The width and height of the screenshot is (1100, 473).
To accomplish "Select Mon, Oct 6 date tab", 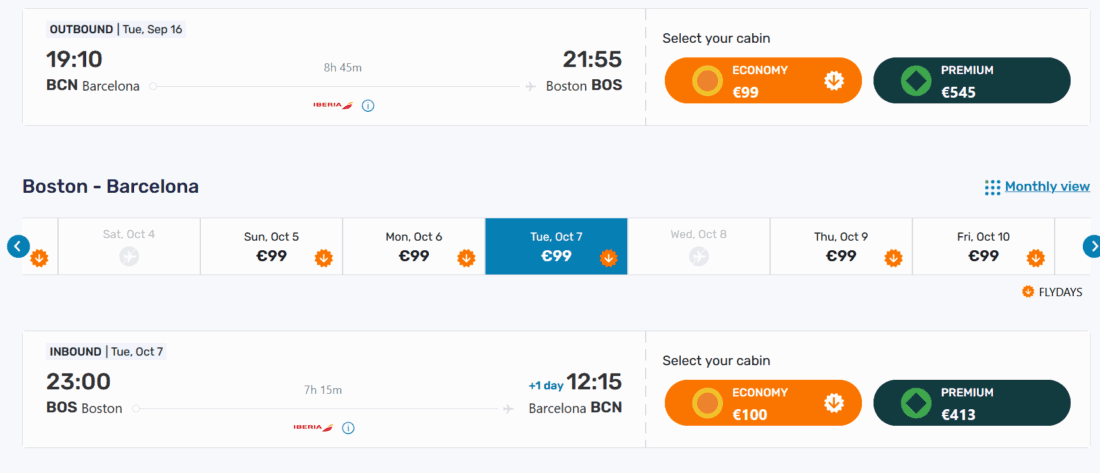I will click(x=414, y=246).
